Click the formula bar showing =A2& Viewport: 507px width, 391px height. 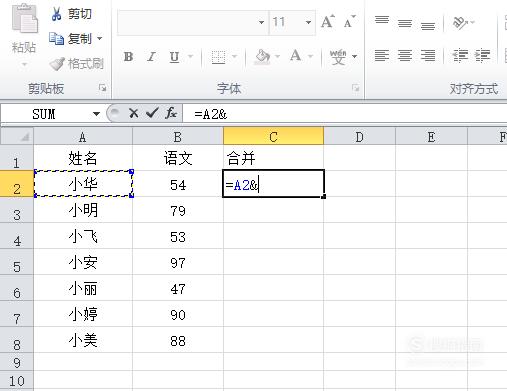(x=345, y=114)
